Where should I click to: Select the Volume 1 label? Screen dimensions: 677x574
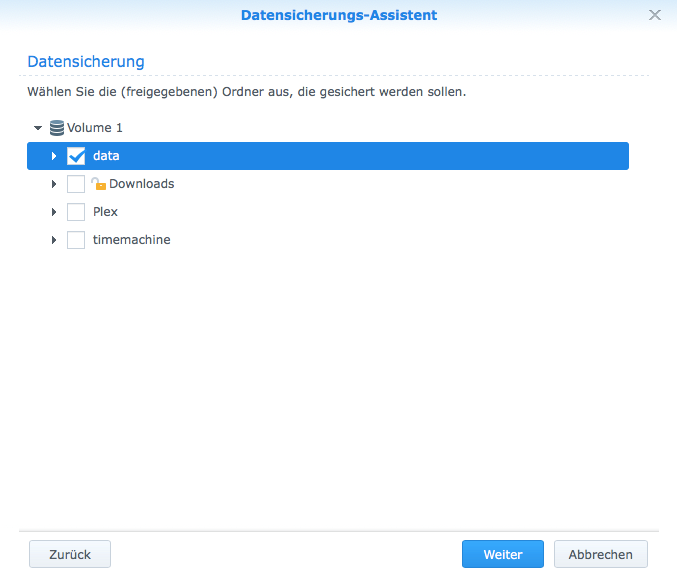point(95,128)
